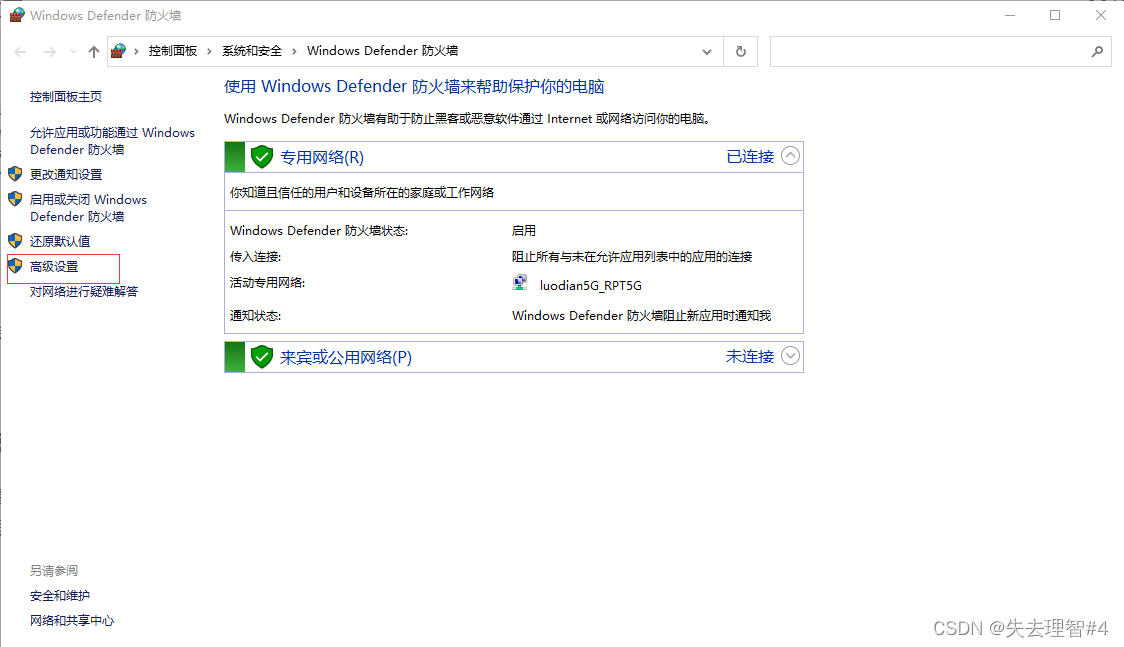
Task: Open address bar history dropdown
Action: pyautogui.click(x=707, y=52)
